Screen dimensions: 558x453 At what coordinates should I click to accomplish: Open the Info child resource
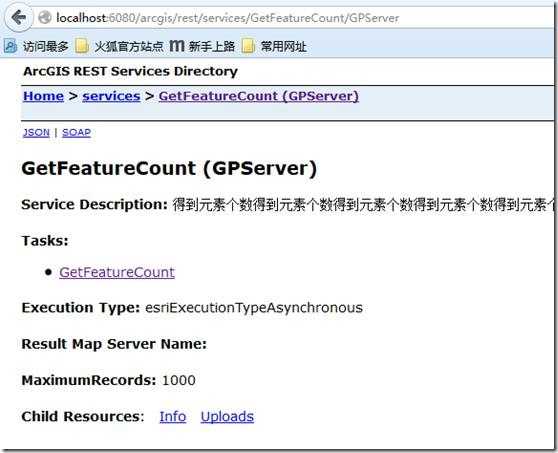click(173, 416)
